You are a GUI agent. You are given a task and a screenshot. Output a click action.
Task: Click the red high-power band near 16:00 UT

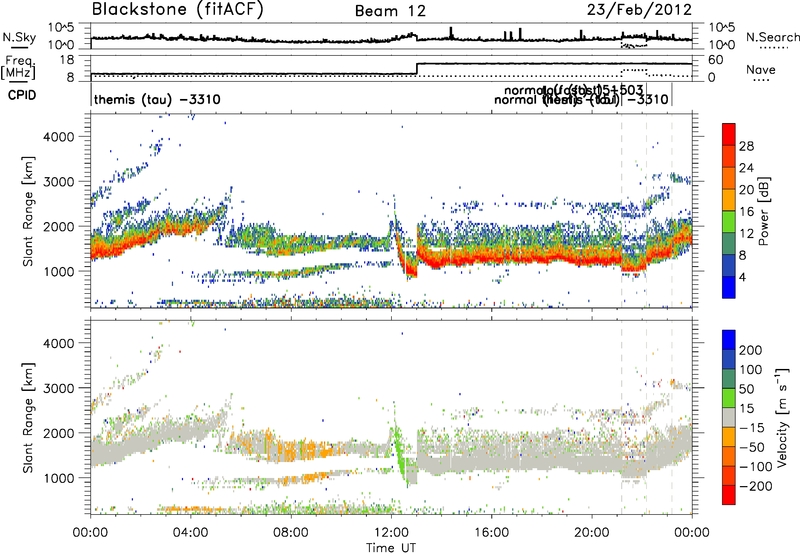(x=491, y=258)
